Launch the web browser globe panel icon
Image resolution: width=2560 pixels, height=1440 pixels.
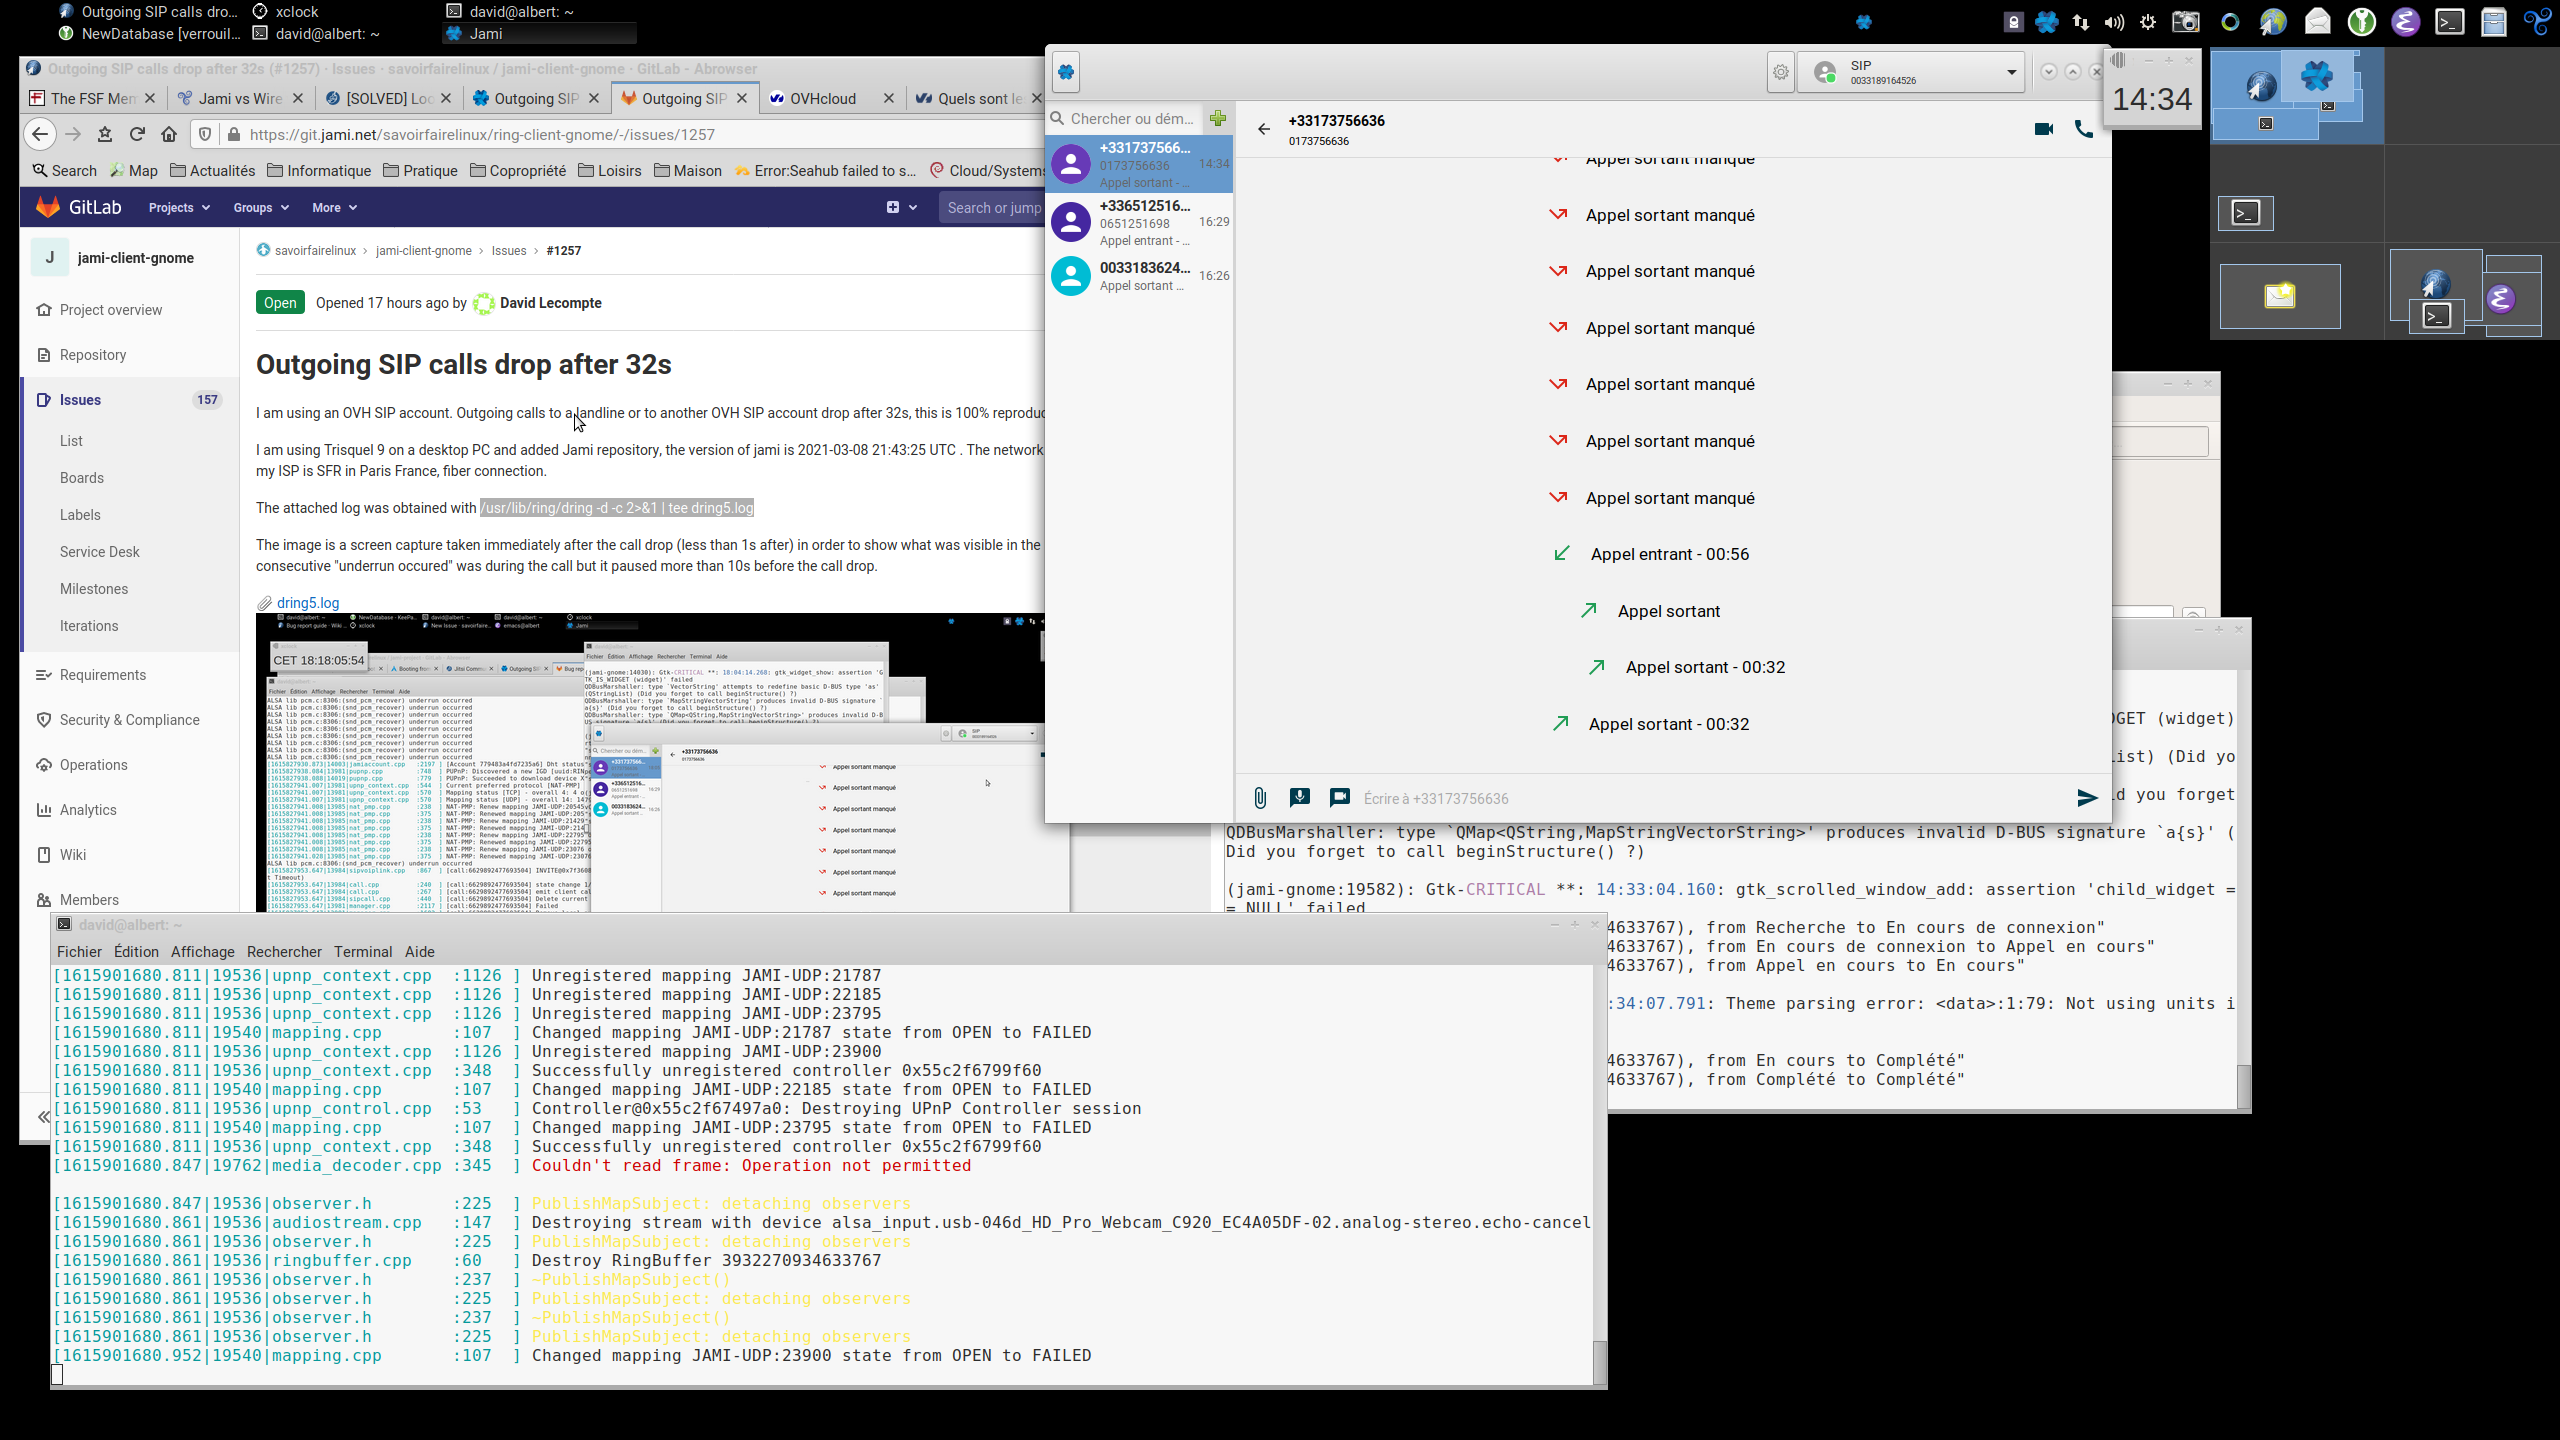pyautogui.click(x=2273, y=22)
